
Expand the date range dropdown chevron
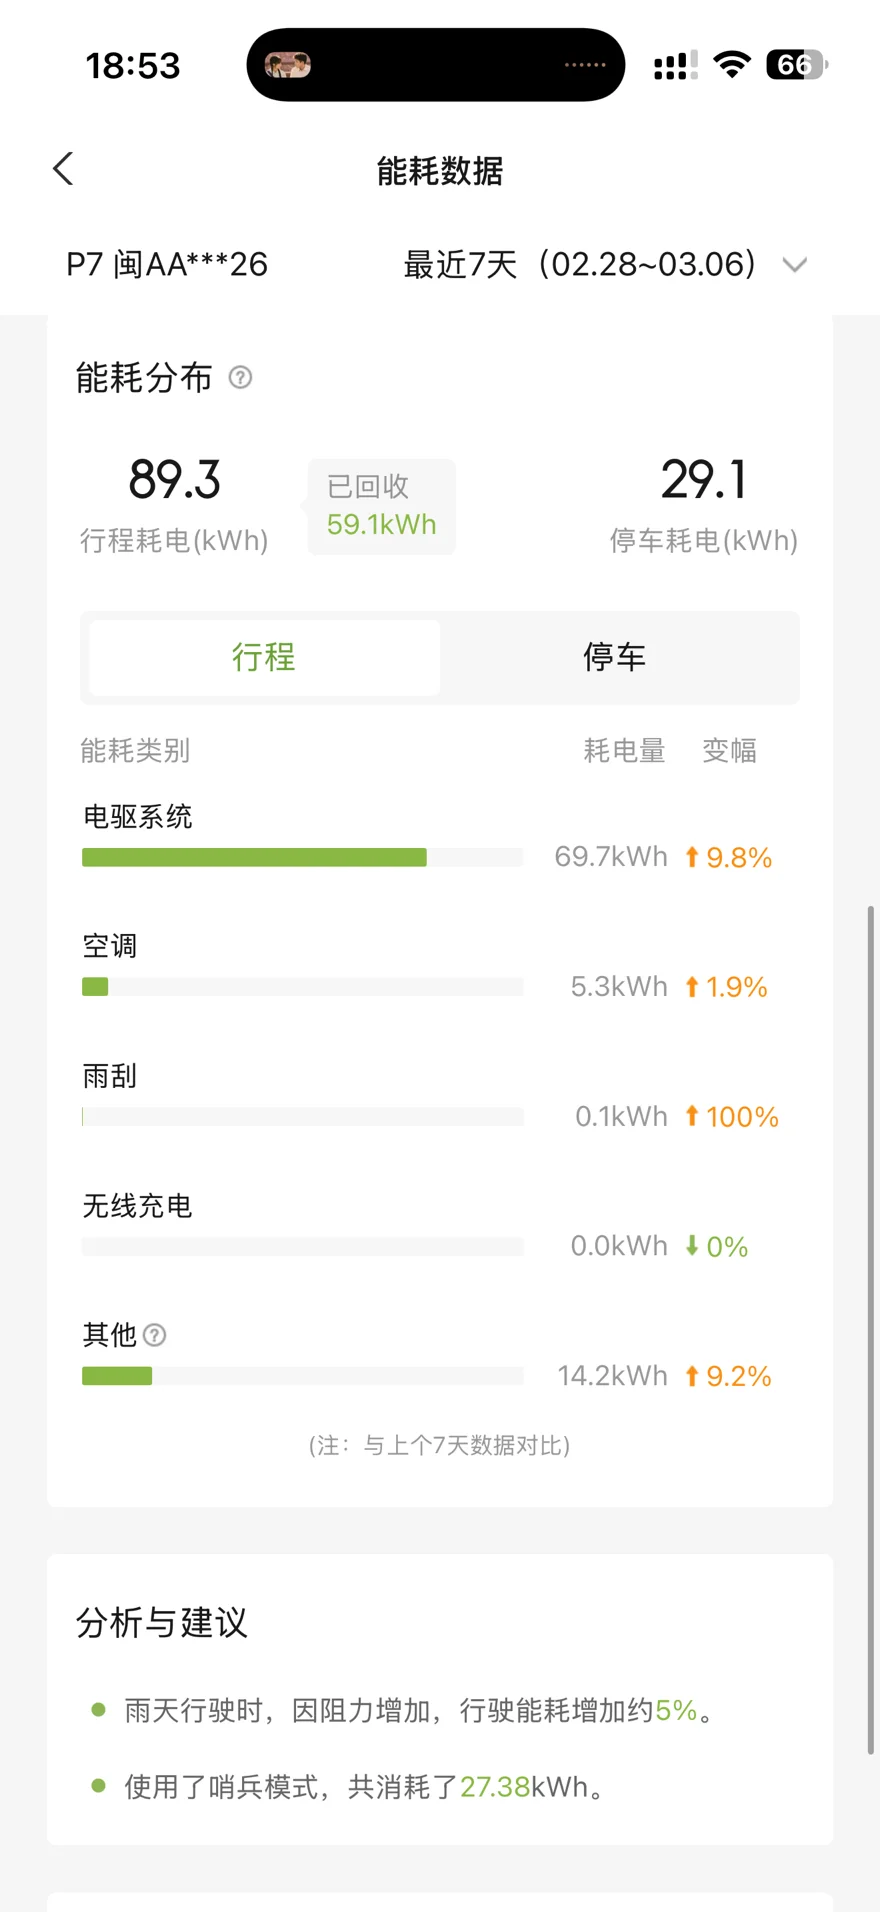(x=795, y=265)
